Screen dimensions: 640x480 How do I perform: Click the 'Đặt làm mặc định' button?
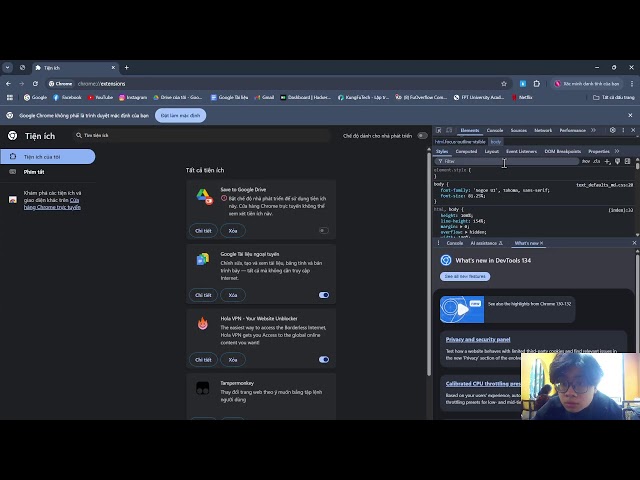coord(180,116)
